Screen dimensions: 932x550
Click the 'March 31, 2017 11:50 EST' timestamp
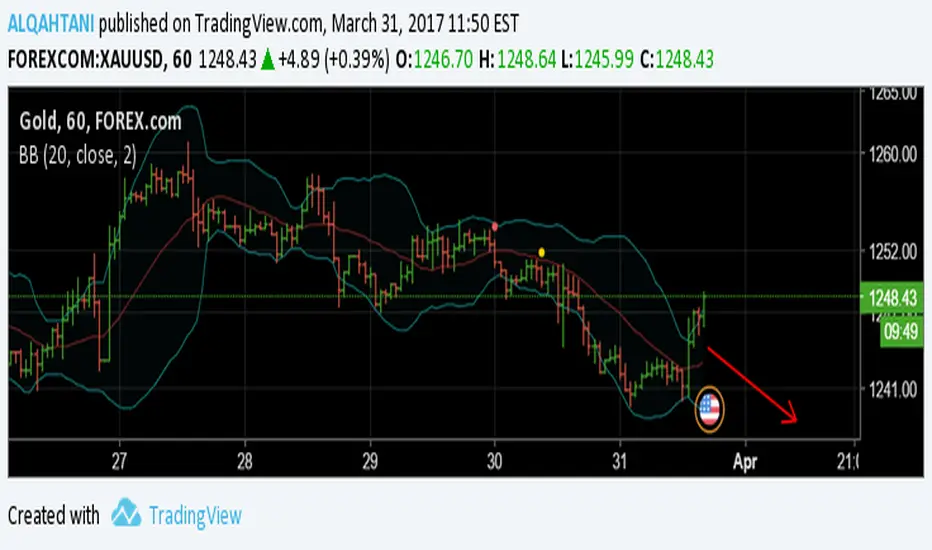click(x=425, y=24)
